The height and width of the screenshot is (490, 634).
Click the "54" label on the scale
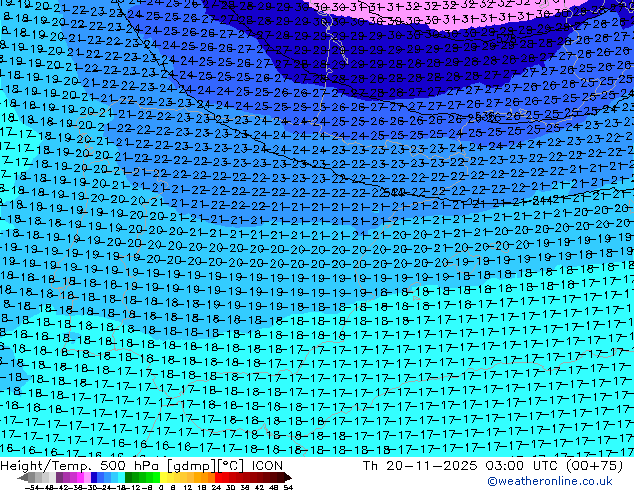(288, 487)
